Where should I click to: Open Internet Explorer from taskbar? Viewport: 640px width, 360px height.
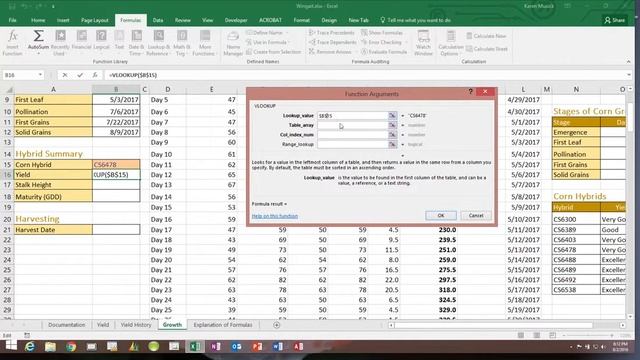point(30,347)
